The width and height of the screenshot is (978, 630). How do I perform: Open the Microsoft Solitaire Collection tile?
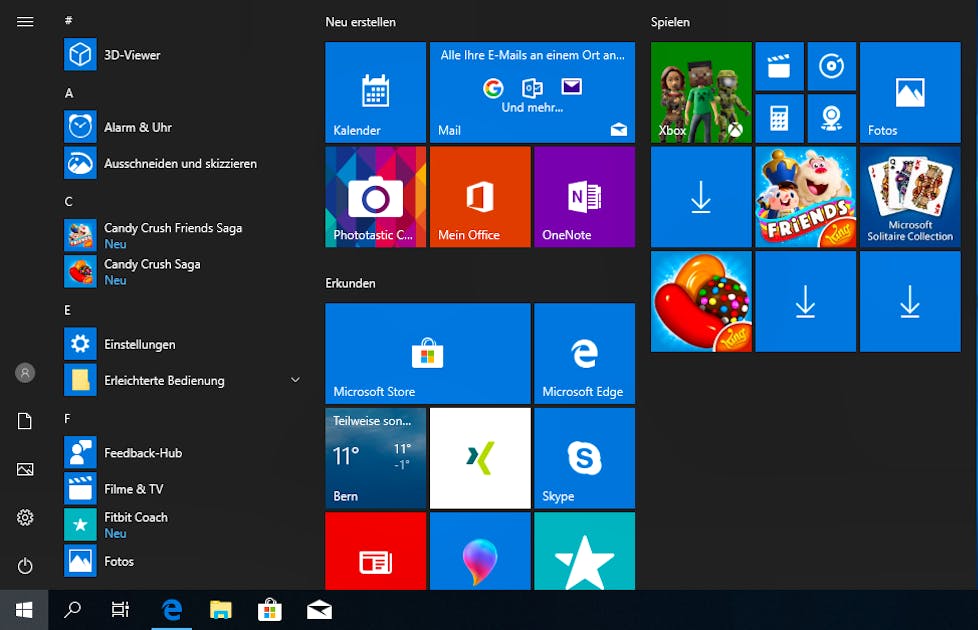pos(910,197)
